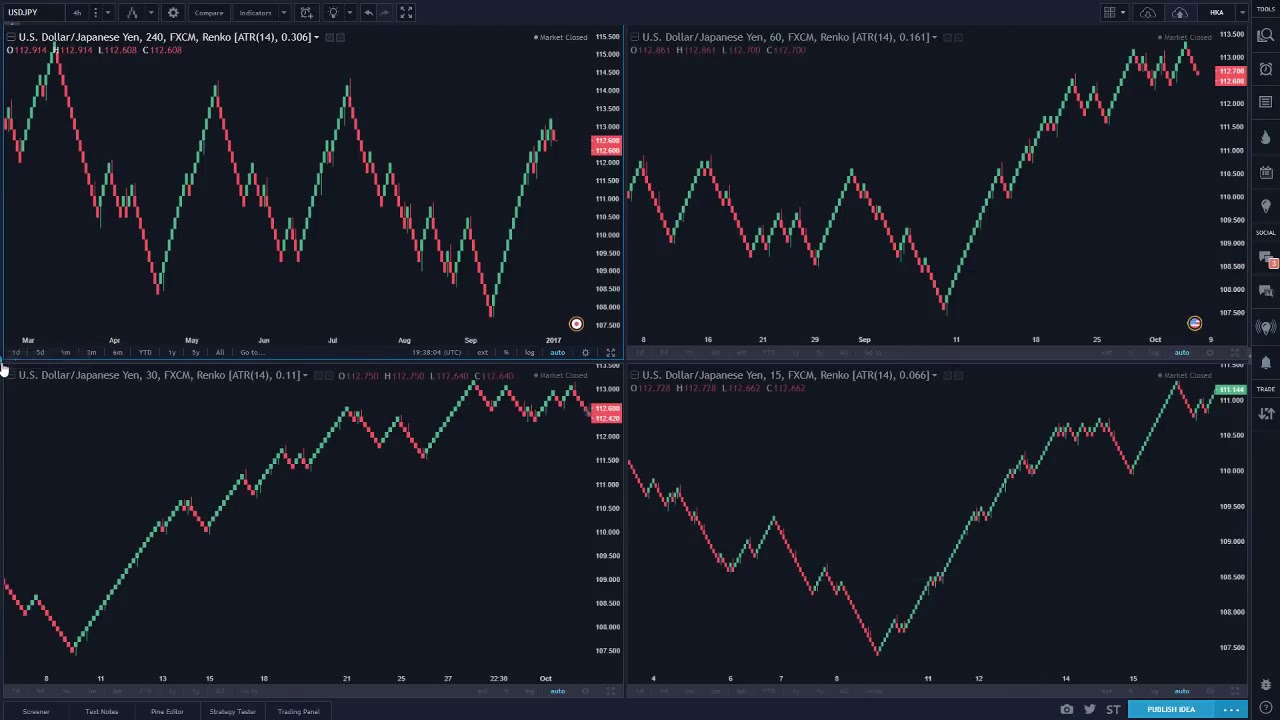
Task: Click the Indicators button
Action: click(x=255, y=13)
